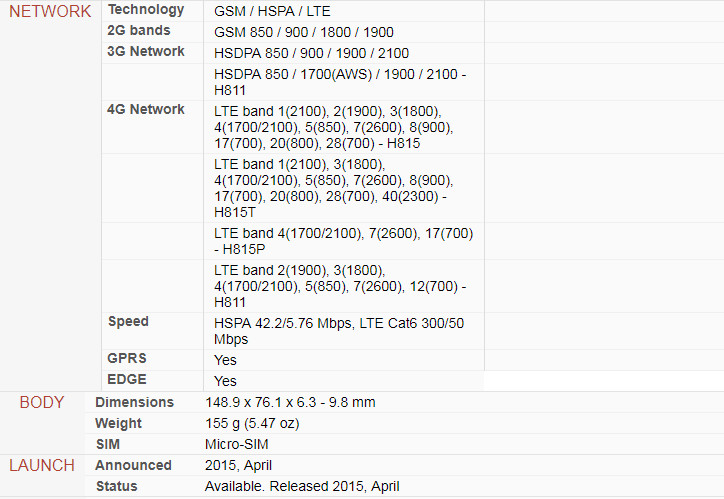Viewport: 724px width, 499px height.
Task: Select the EDGE label
Action: [127, 379]
